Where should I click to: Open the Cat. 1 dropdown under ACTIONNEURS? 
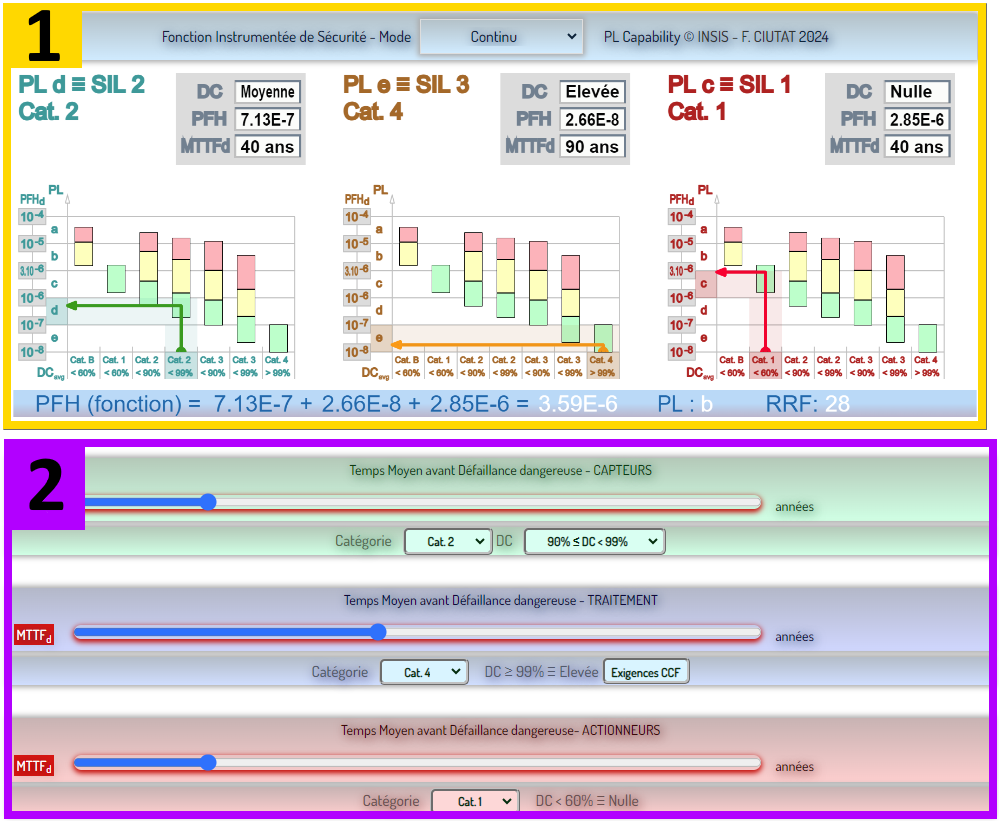[474, 801]
